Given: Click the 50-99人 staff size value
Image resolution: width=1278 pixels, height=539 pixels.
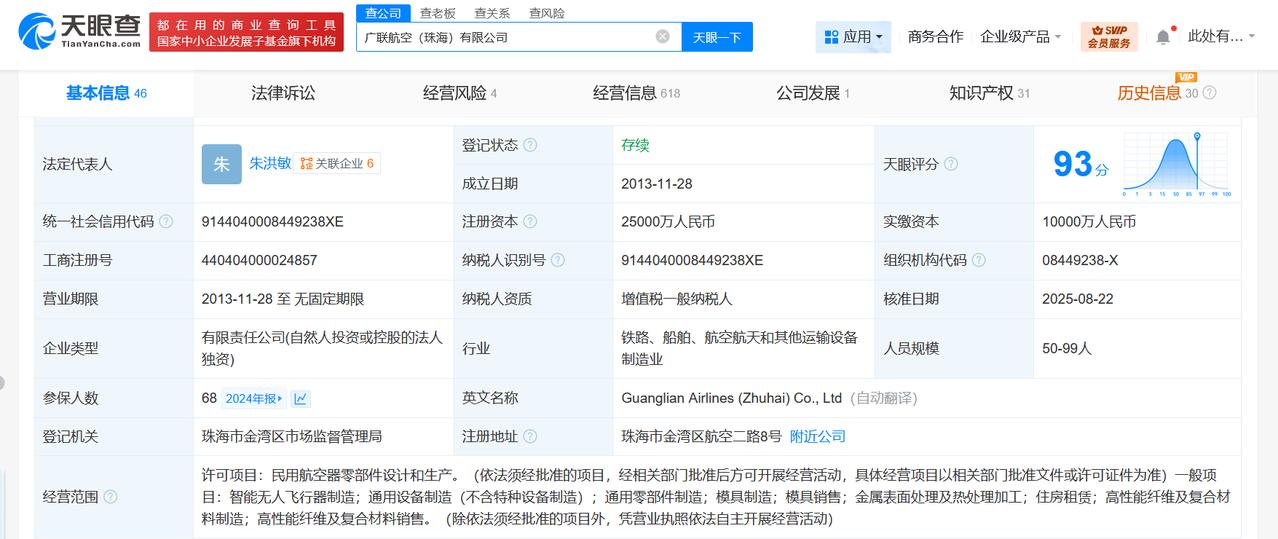Looking at the screenshot, I should 1067,348.
